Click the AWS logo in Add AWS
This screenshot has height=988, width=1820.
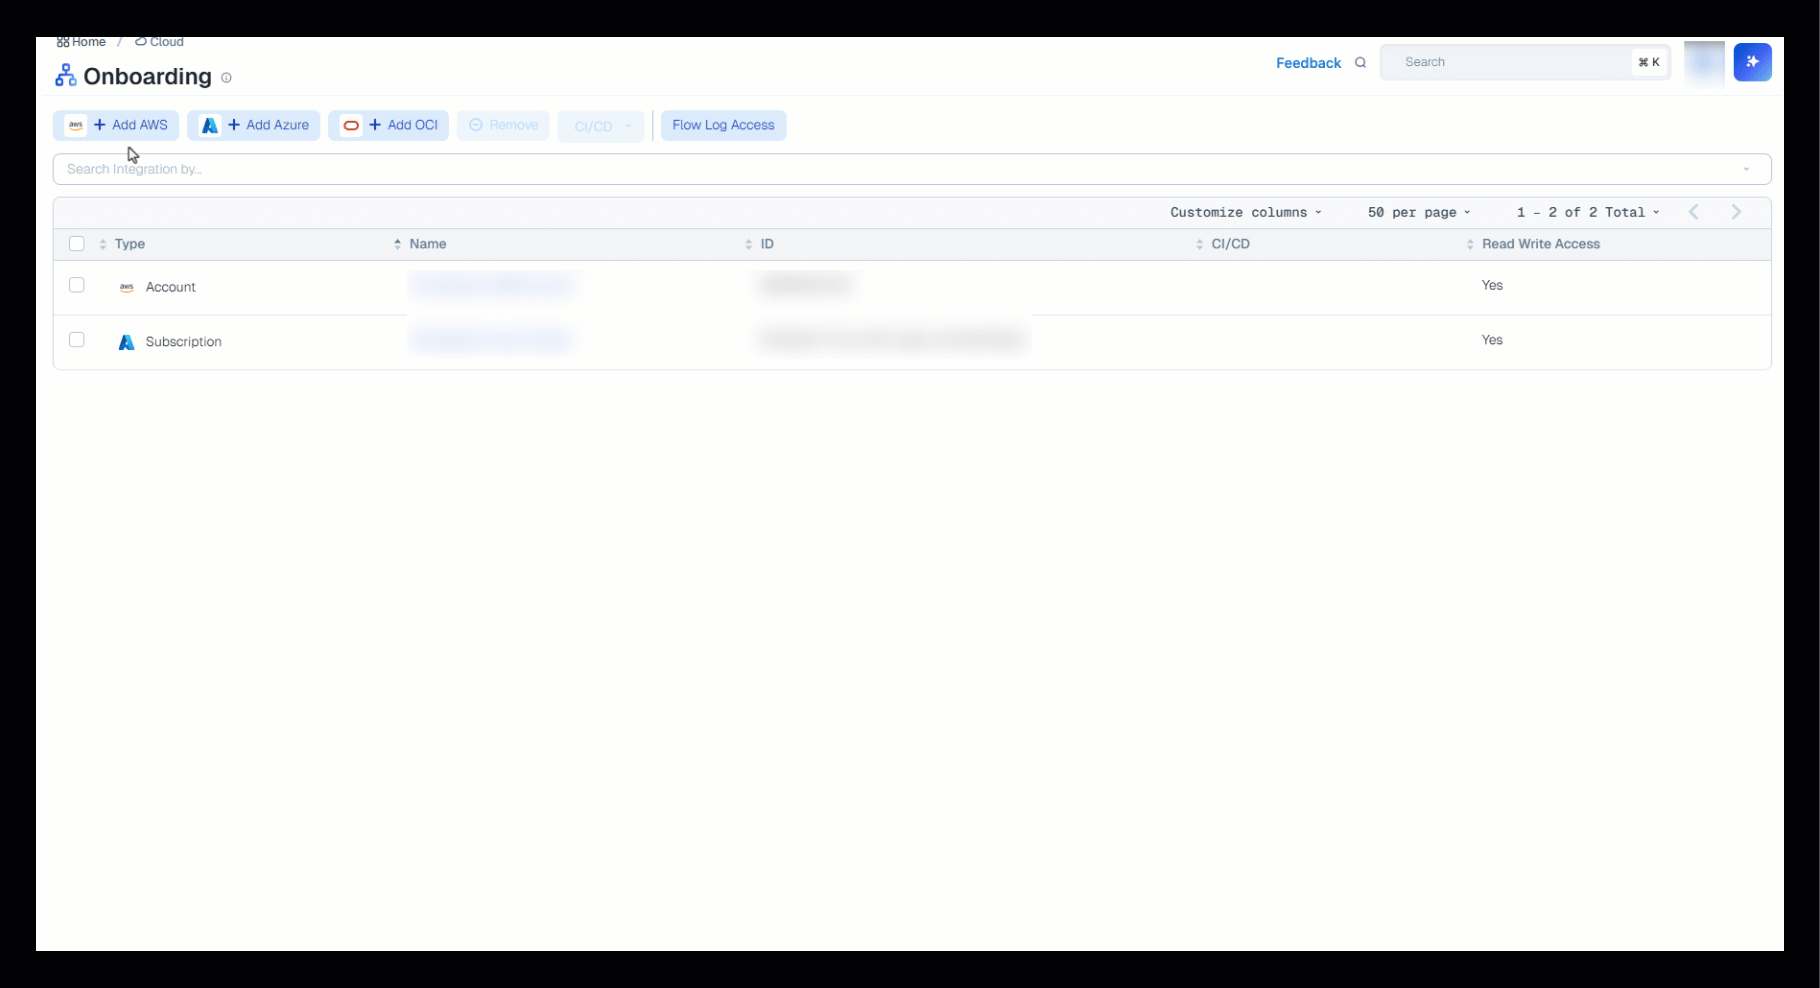(x=75, y=125)
